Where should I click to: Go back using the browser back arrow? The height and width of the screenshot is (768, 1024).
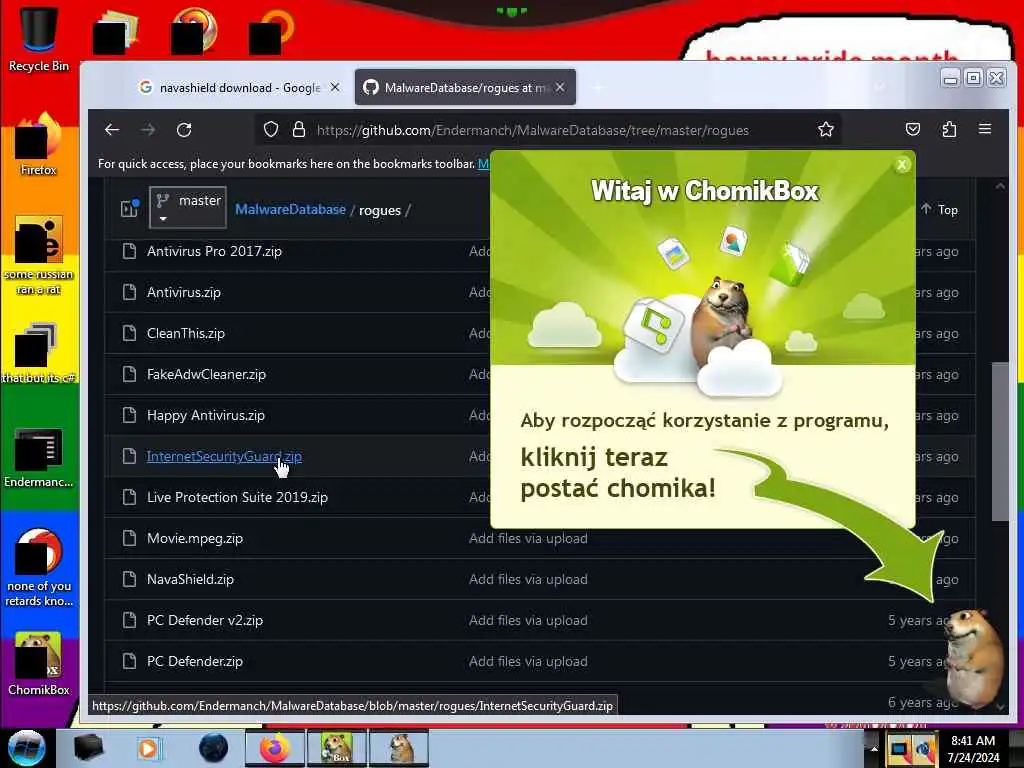112,130
